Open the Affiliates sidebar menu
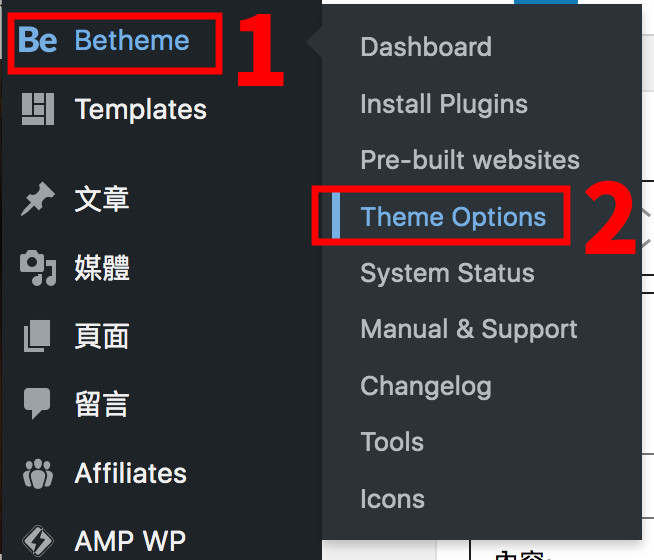Screen dimensions: 654x560 pos(131,474)
